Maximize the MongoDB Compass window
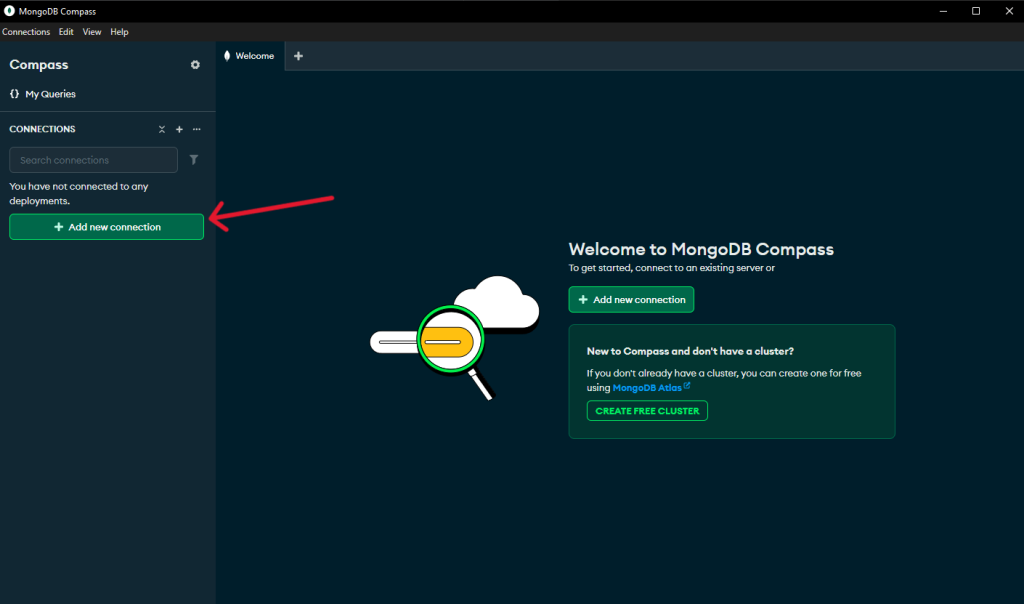Image resolution: width=1024 pixels, height=604 pixels. click(976, 11)
